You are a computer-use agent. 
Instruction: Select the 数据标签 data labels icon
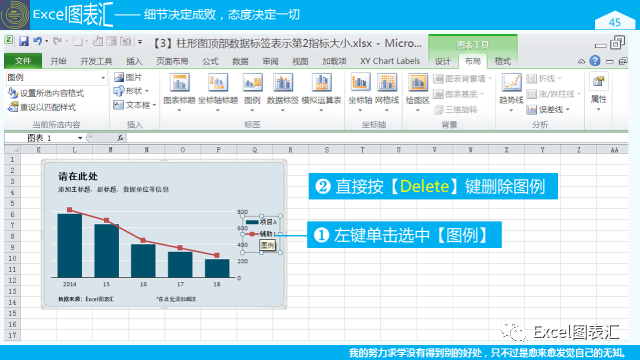(x=282, y=82)
